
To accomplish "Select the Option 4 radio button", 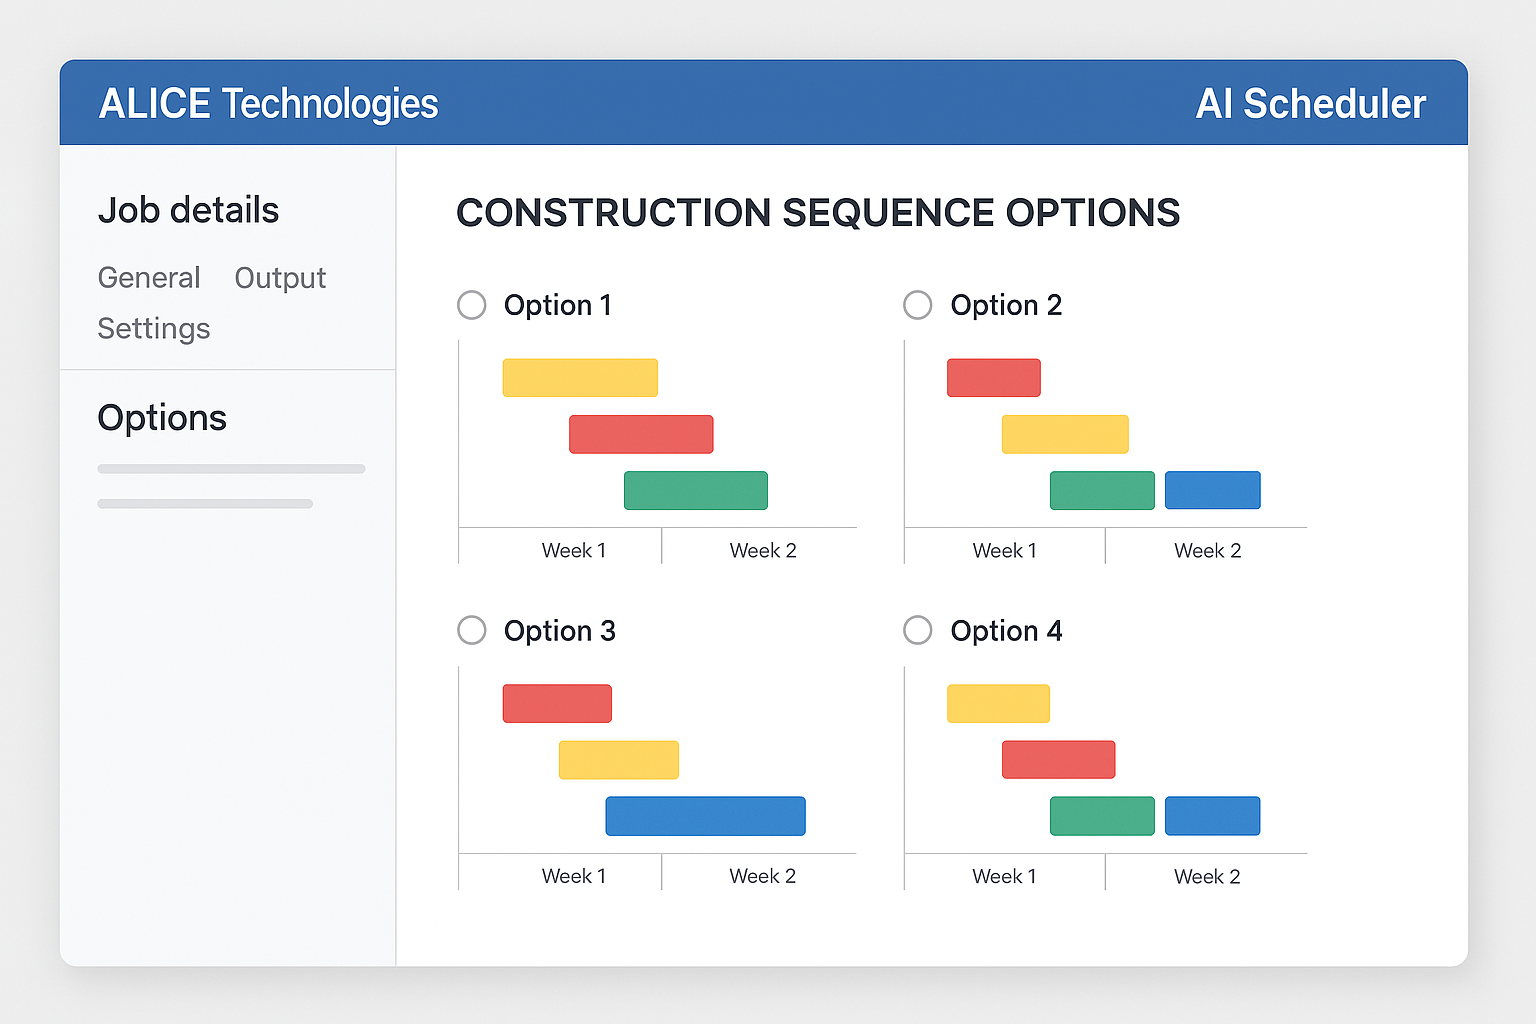I will click(x=918, y=630).
